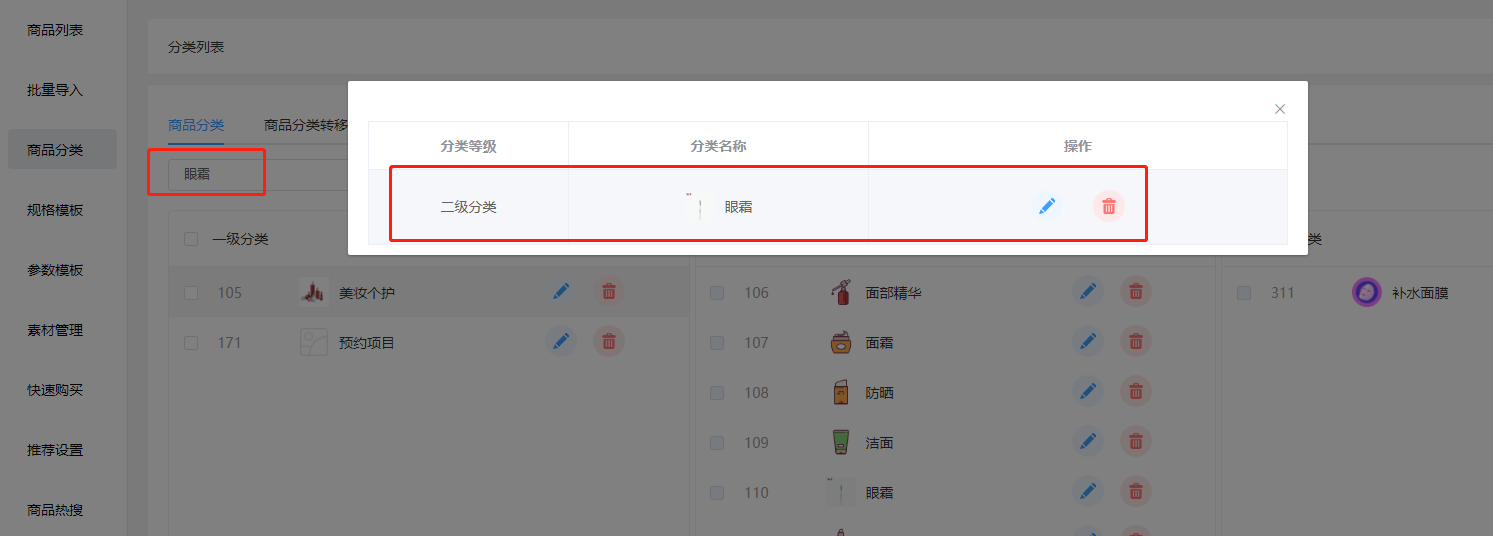Click the 分类名称 column header in dialog

tap(718, 146)
